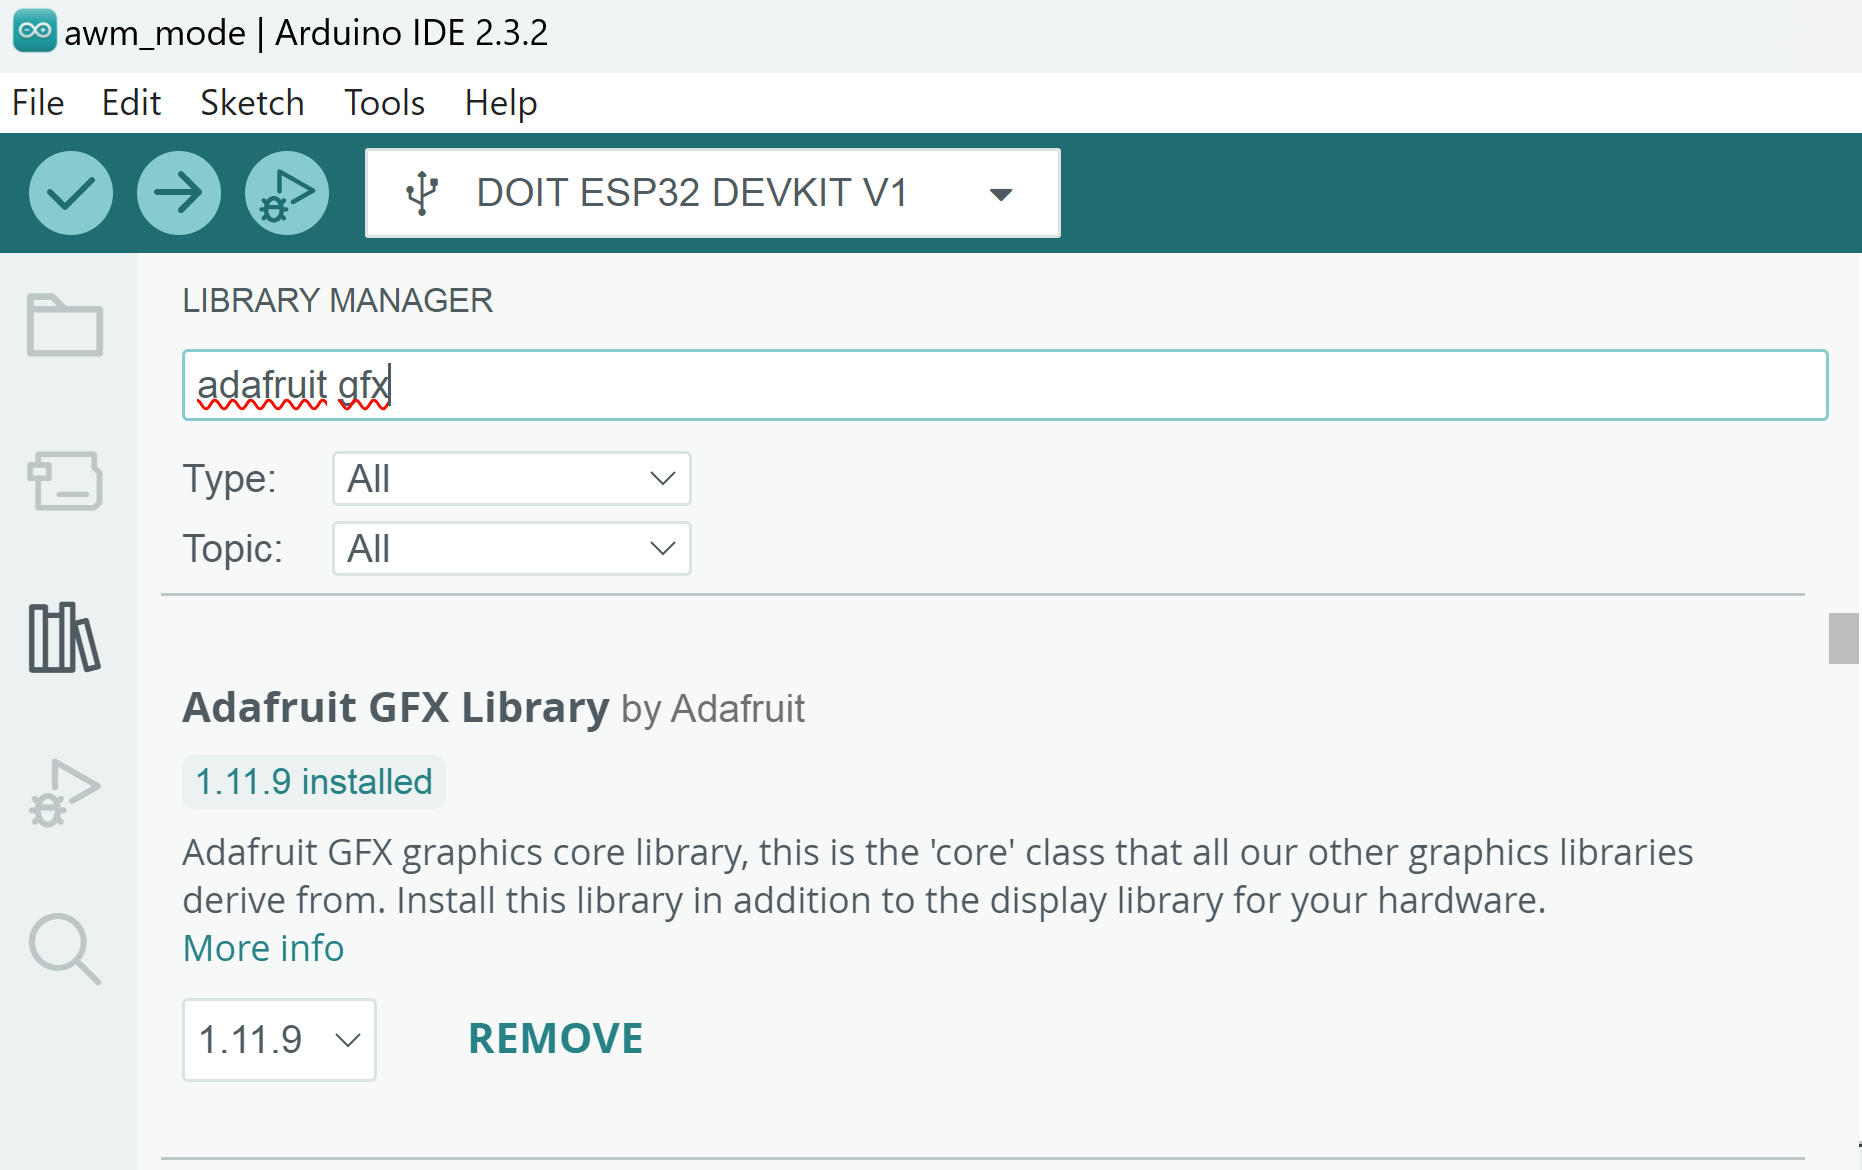Click REMOVE for Adafruit GFX Library
The height and width of the screenshot is (1170, 1862).
[556, 1039]
